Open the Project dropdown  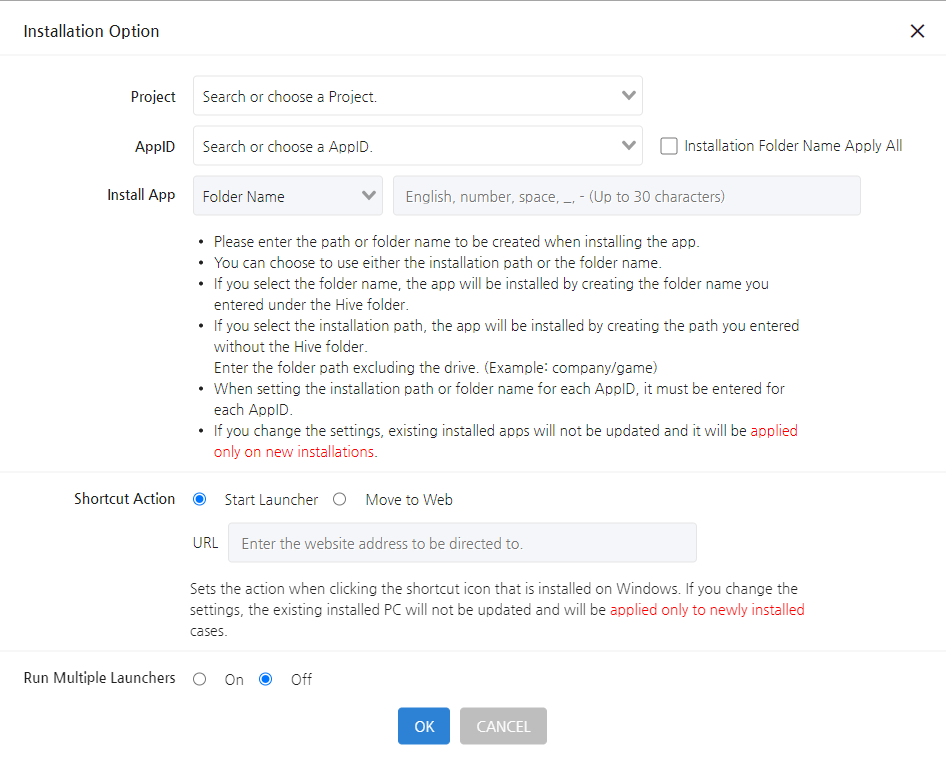417,96
